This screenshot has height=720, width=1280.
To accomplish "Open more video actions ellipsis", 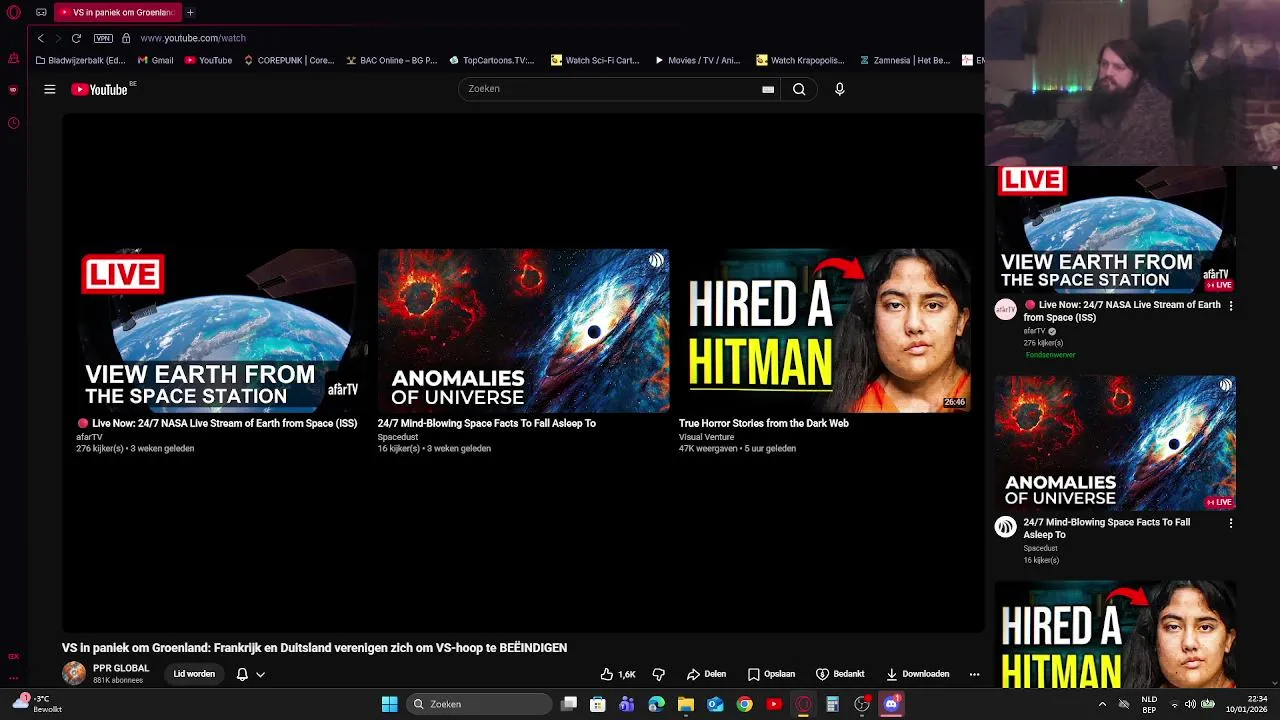I will (x=974, y=674).
